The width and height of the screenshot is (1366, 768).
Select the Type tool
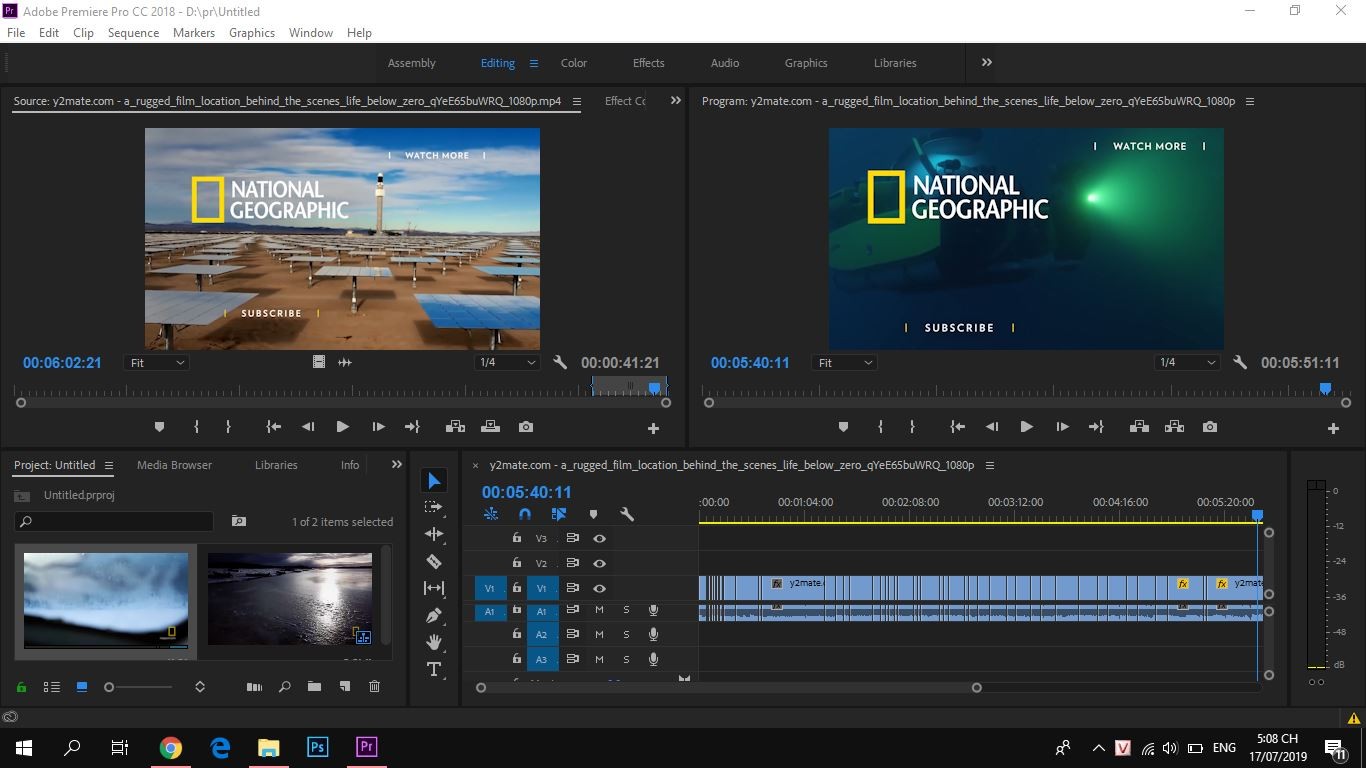point(434,669)
